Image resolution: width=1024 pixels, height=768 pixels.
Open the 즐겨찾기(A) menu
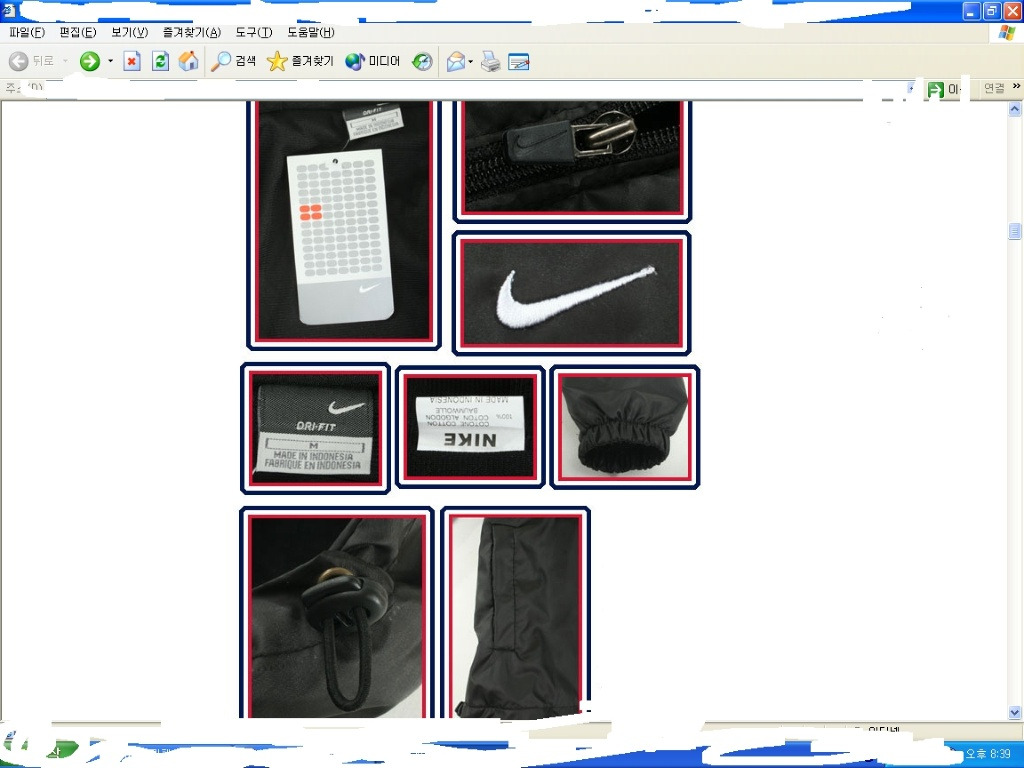point(192,32)
